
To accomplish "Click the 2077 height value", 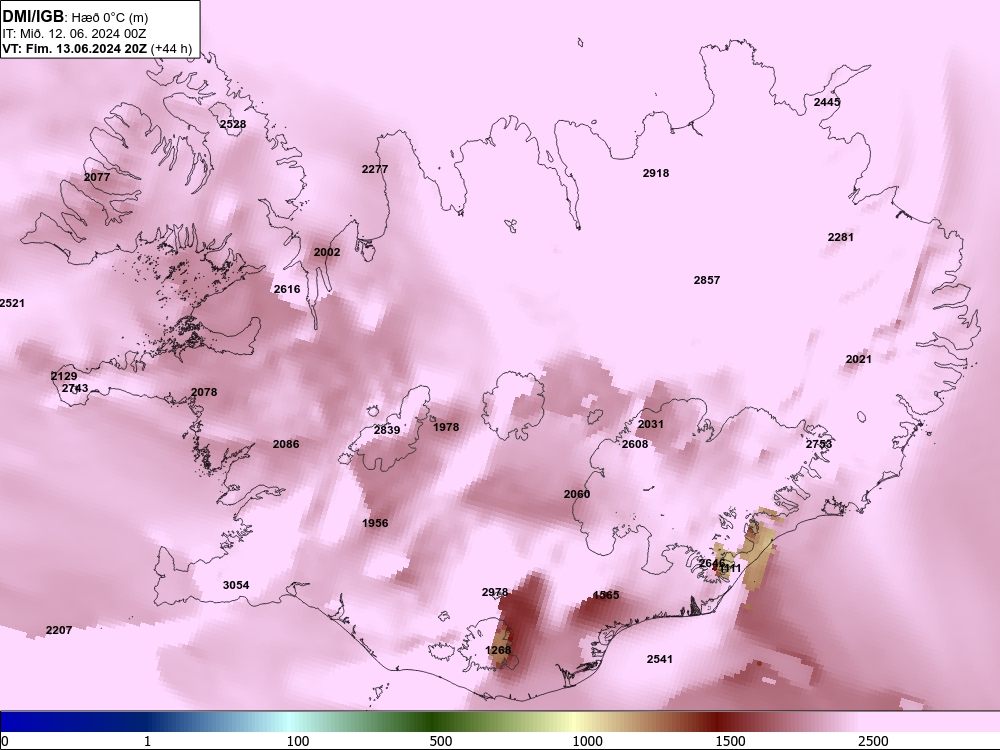I will (97, 177).
